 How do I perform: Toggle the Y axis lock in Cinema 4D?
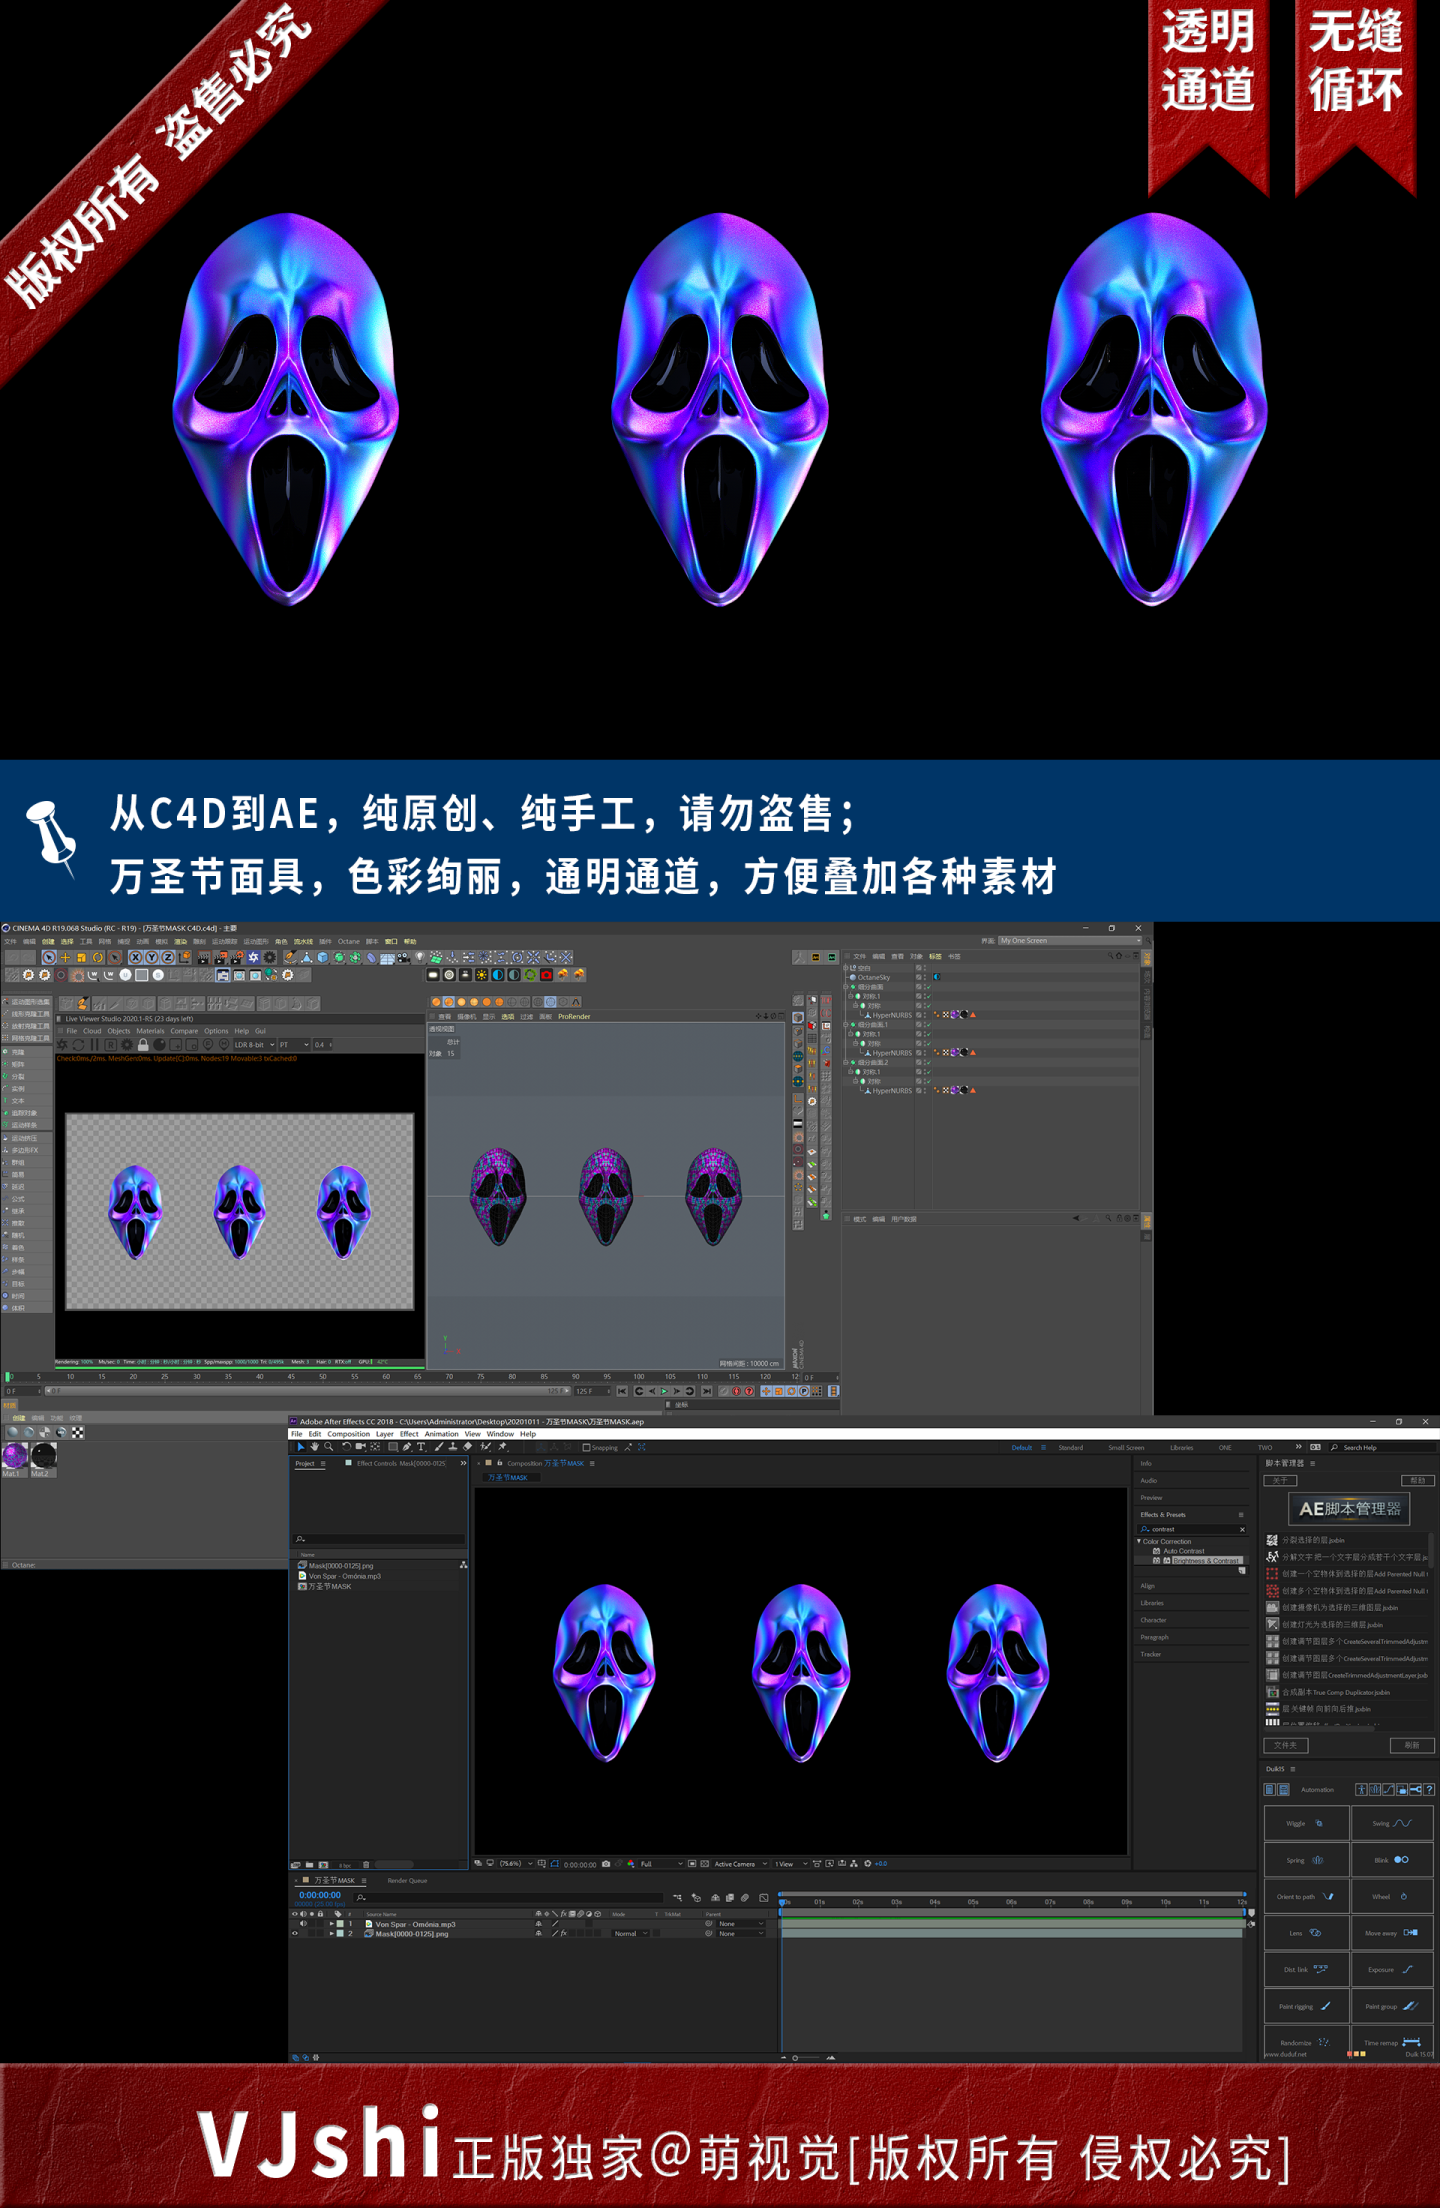151,957
